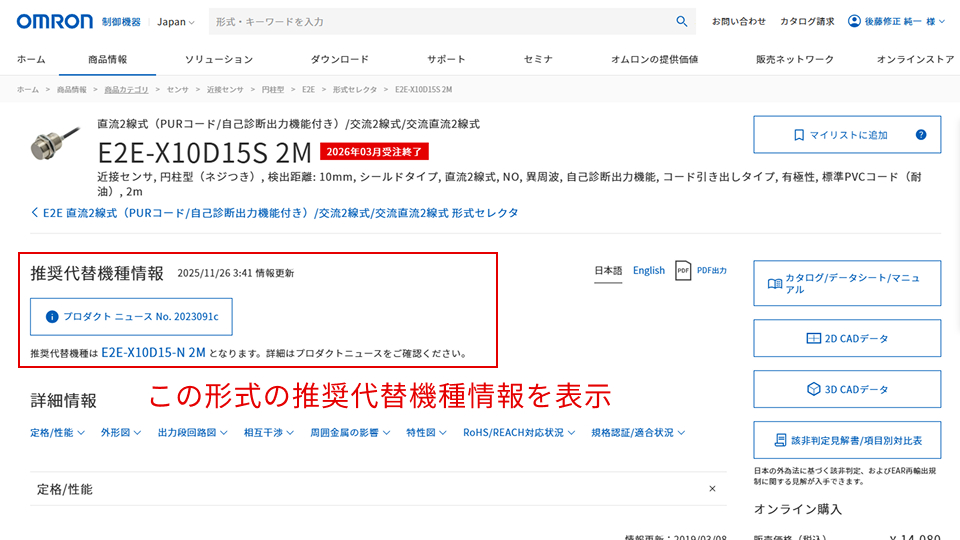The height and width of the screenshot is (540, 960).
Task: Expand the 定格/性能 anchor link
Action: click(60, 433)
